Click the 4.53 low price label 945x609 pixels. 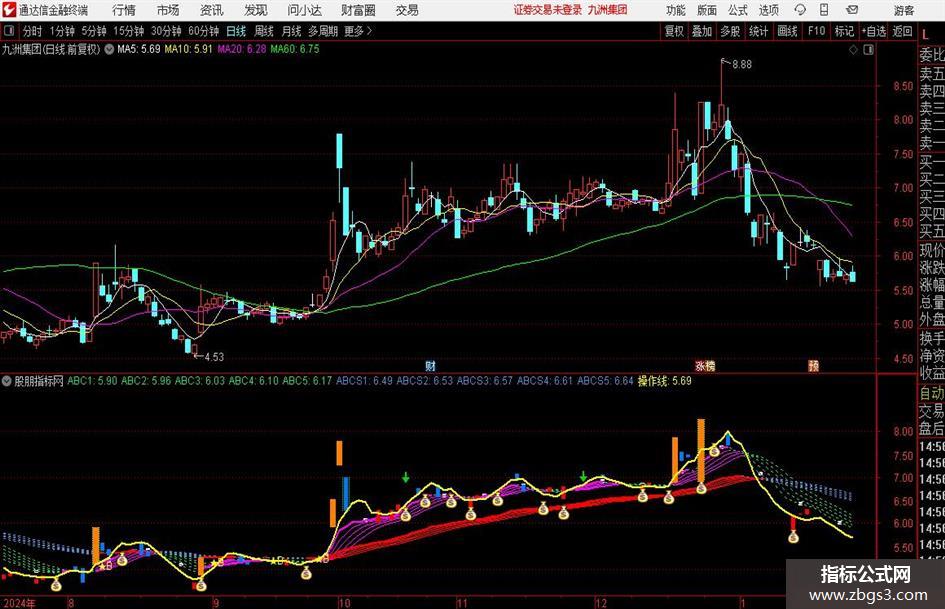tap(214, 357)
